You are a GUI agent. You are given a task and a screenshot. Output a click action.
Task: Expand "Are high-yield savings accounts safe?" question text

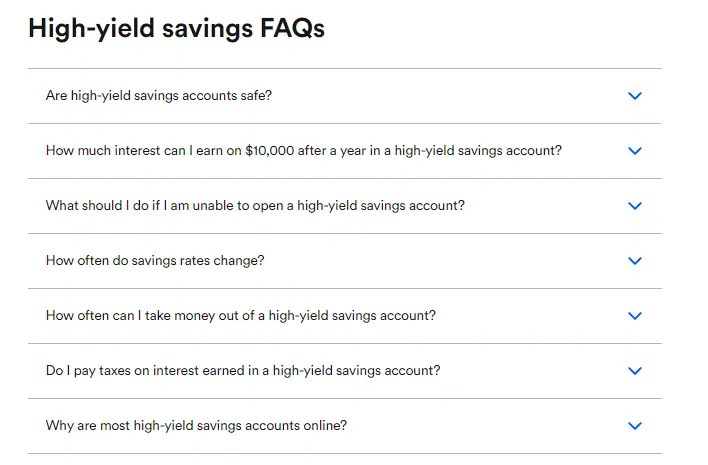click(159, 96)
